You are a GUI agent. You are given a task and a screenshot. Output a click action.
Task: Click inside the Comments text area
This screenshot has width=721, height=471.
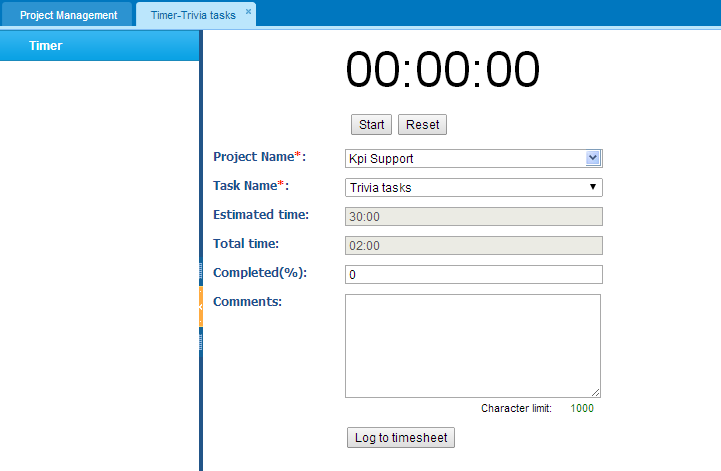(473, 345)
